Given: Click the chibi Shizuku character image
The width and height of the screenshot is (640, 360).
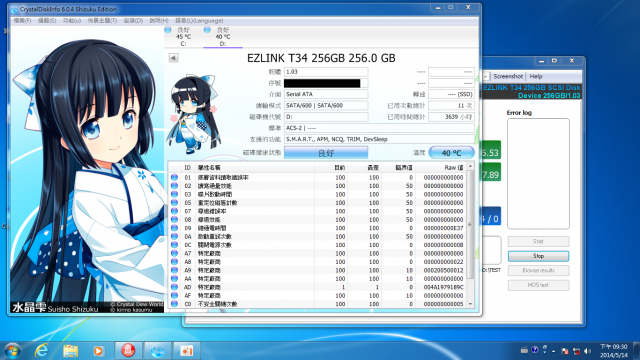Looking at the screenshot, I should tap(193, 114).
